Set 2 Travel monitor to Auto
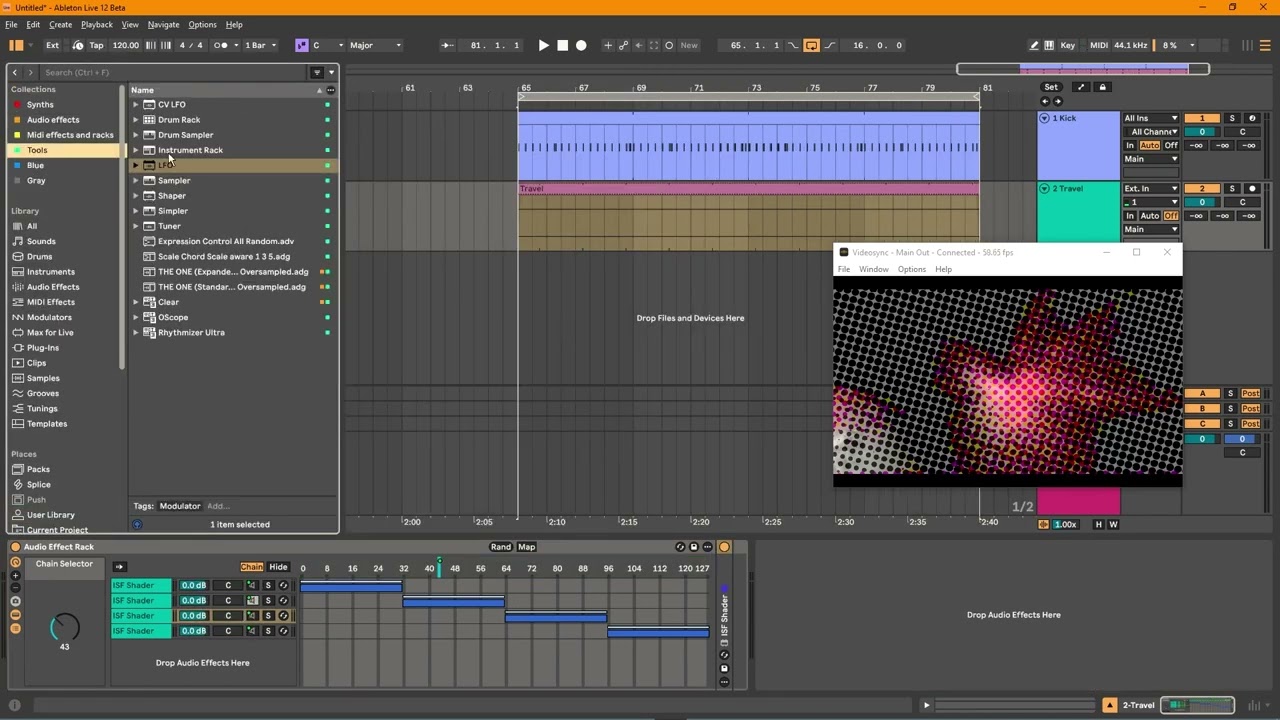1280x720 pixels. click(1150, 216)
